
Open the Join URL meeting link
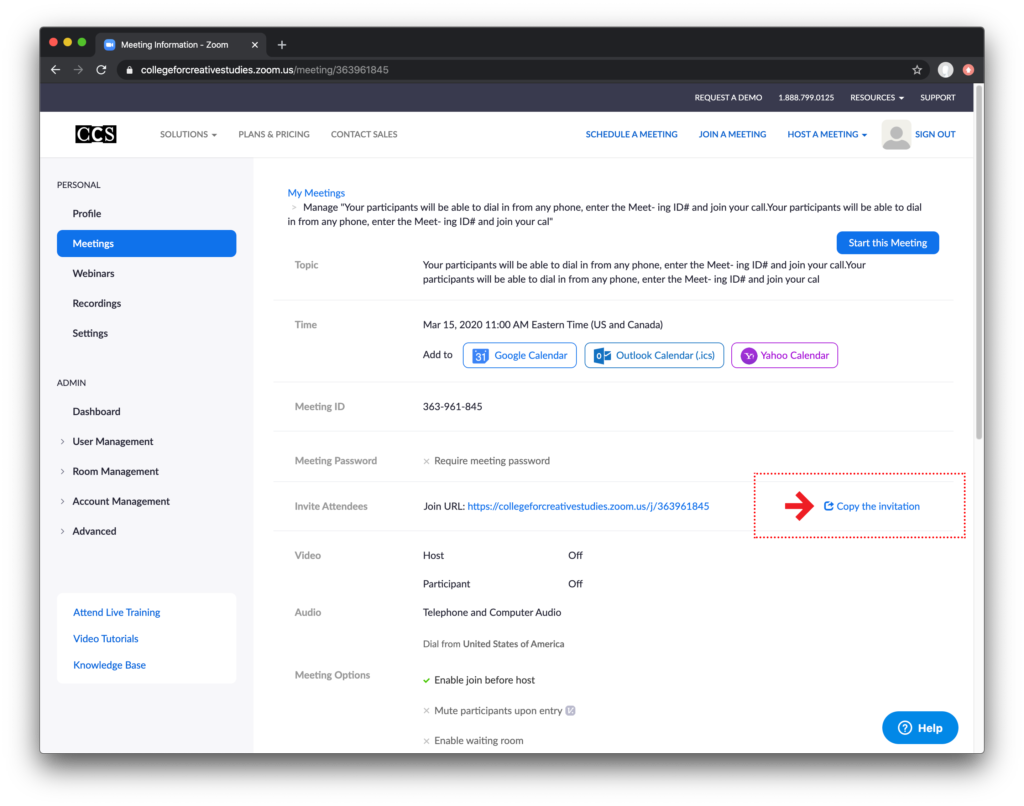(588, 506)
